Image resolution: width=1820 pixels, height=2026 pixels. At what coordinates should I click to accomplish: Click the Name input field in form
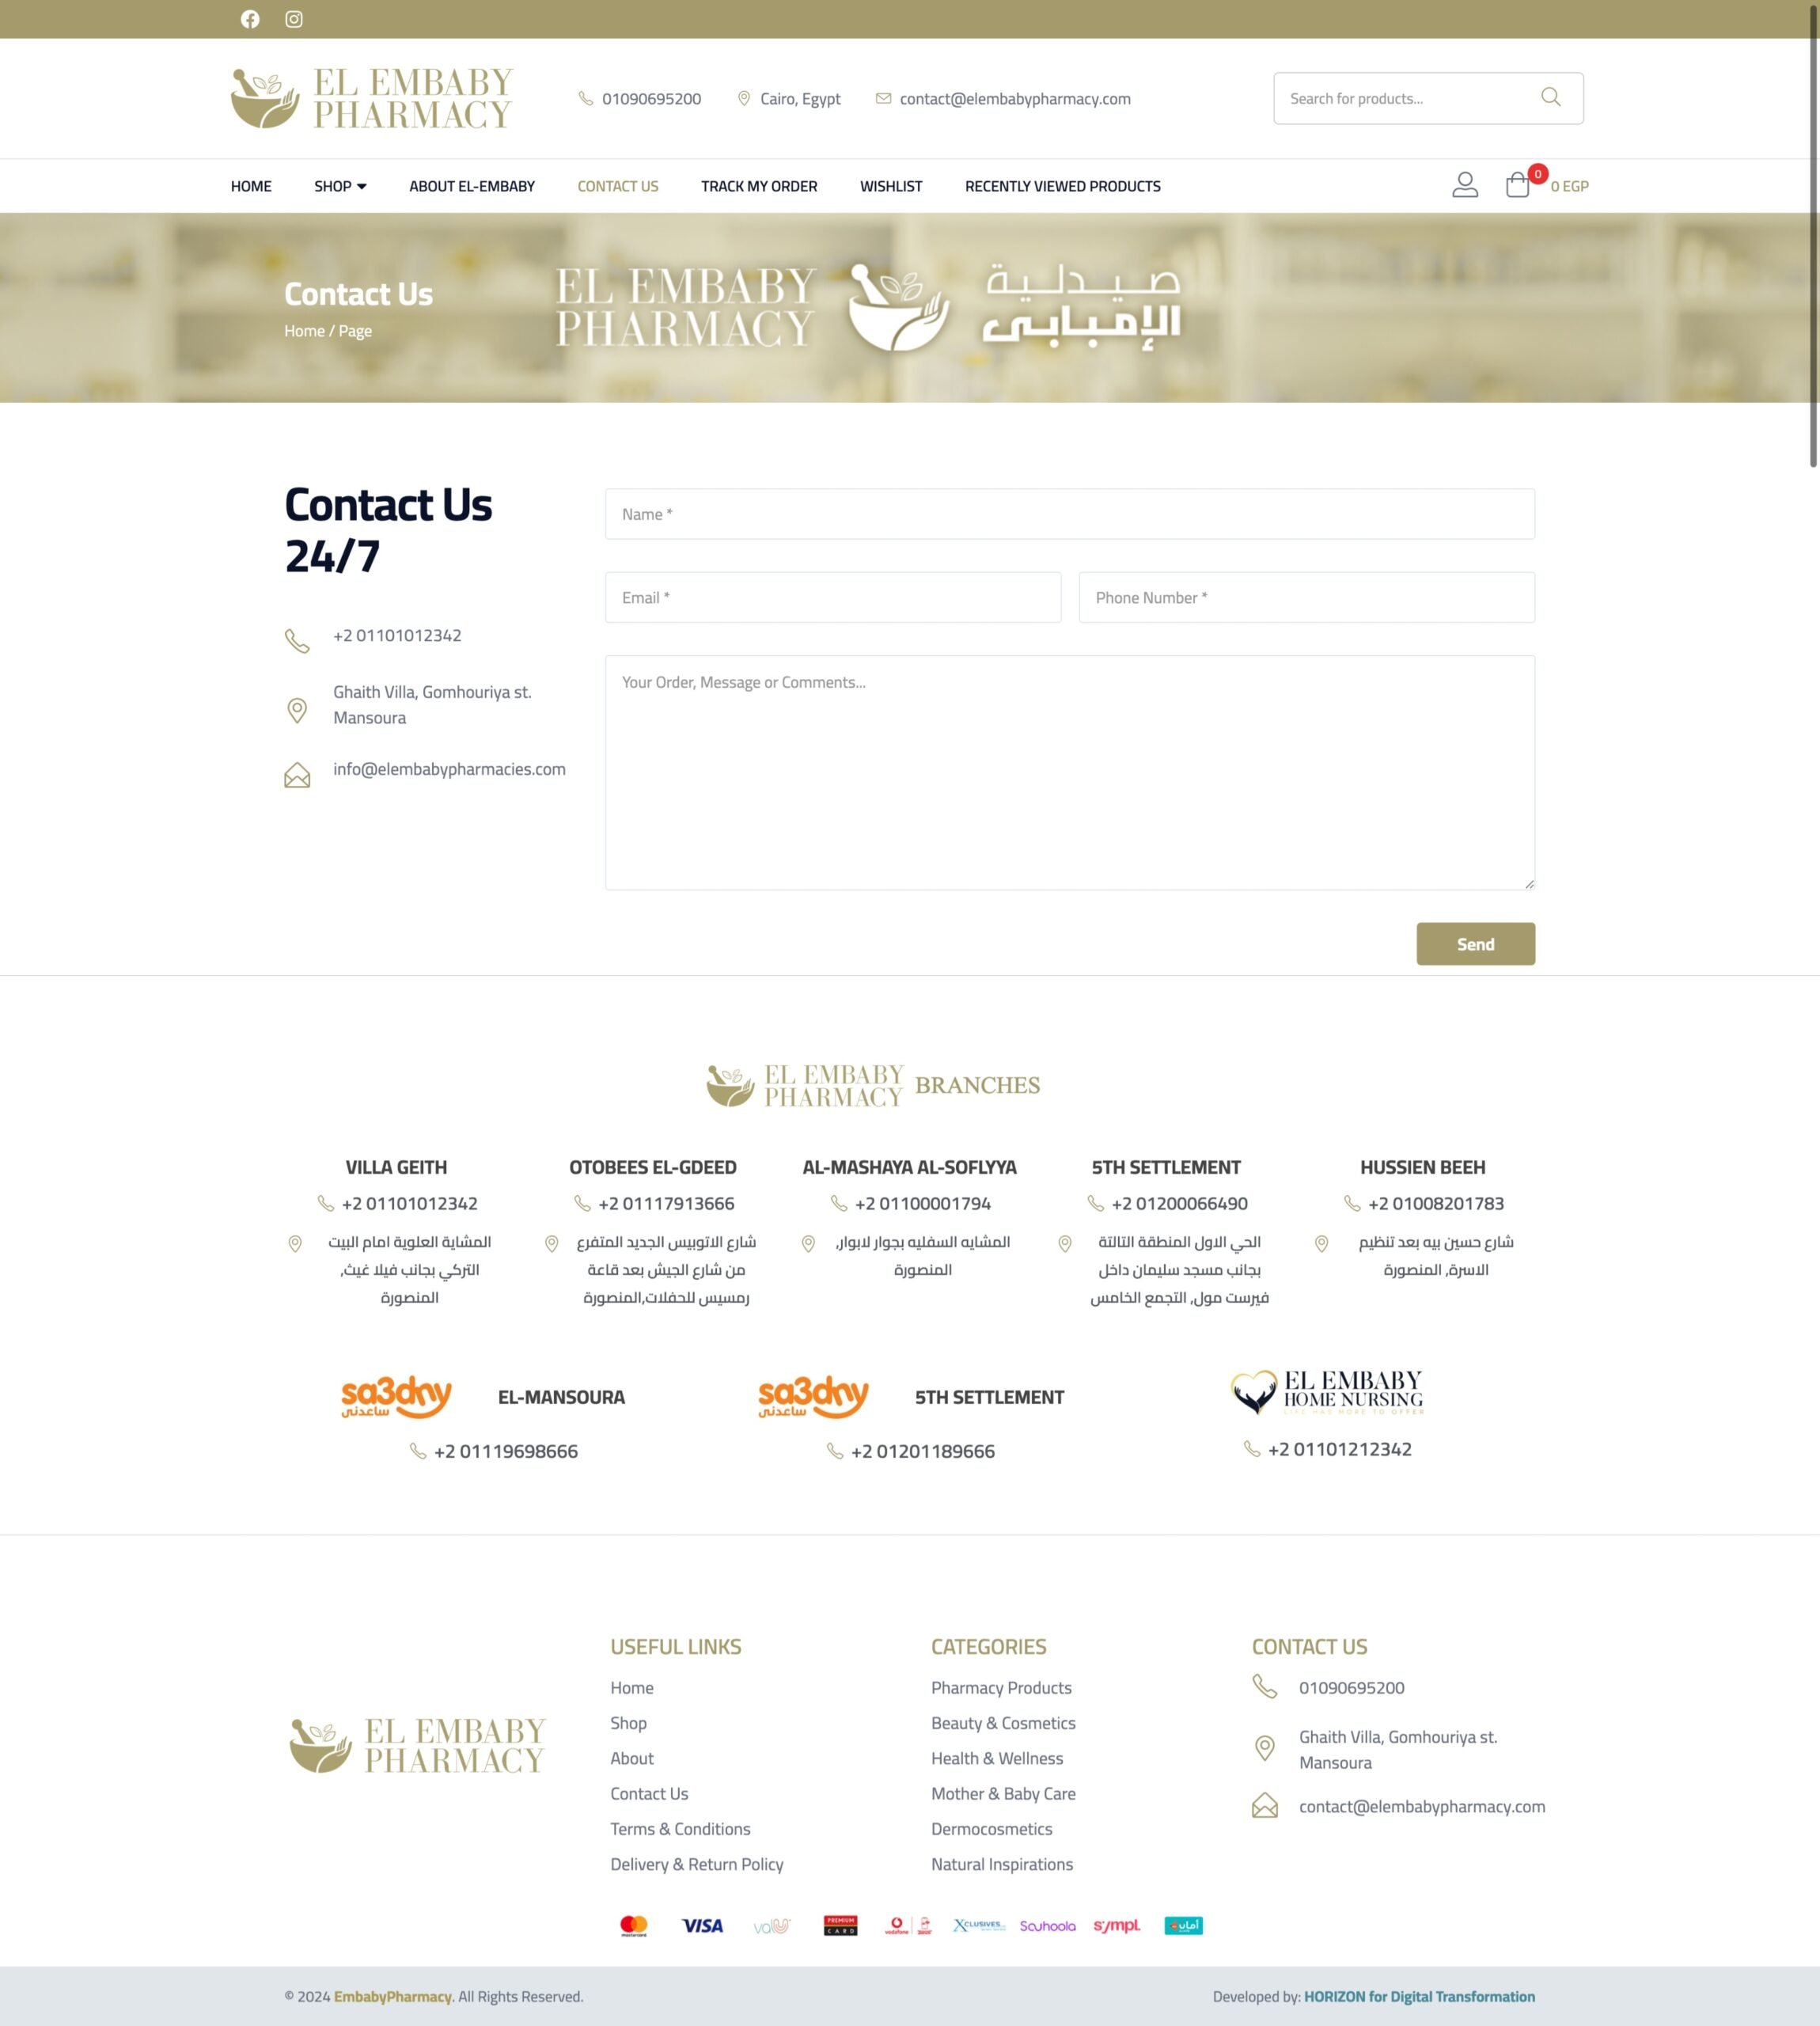click(1070, 513)
